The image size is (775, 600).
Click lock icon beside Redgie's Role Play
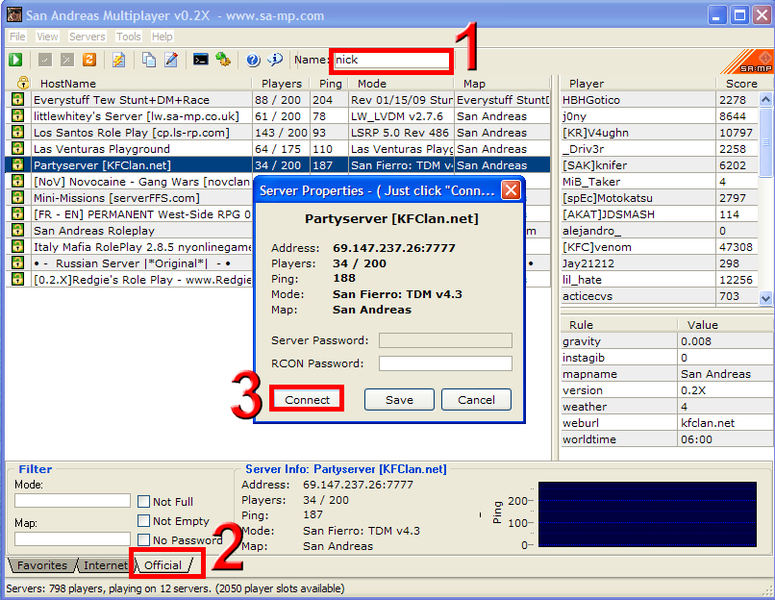point(18,279)
